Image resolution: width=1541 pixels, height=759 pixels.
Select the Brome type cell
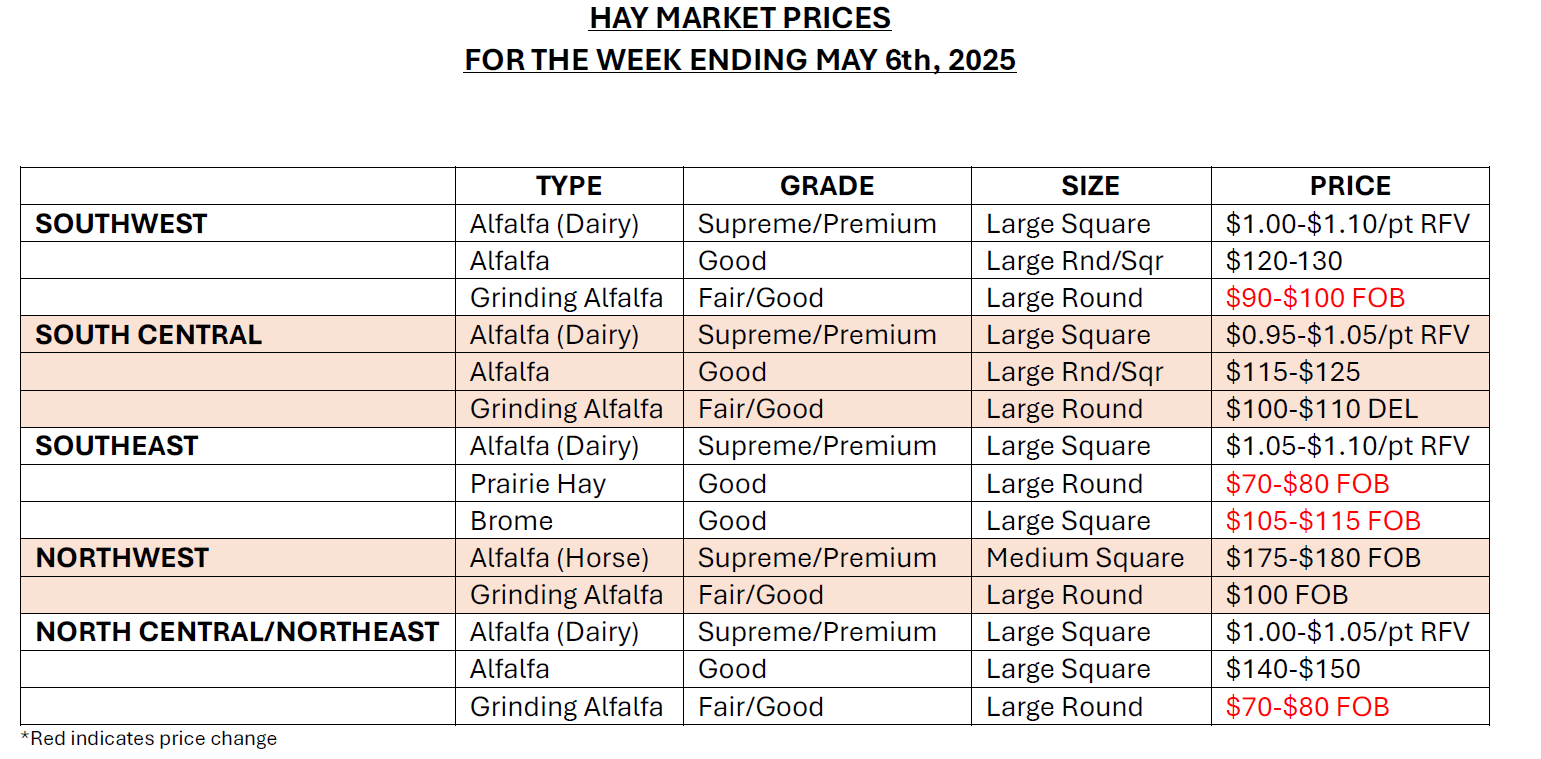point(511,521)
